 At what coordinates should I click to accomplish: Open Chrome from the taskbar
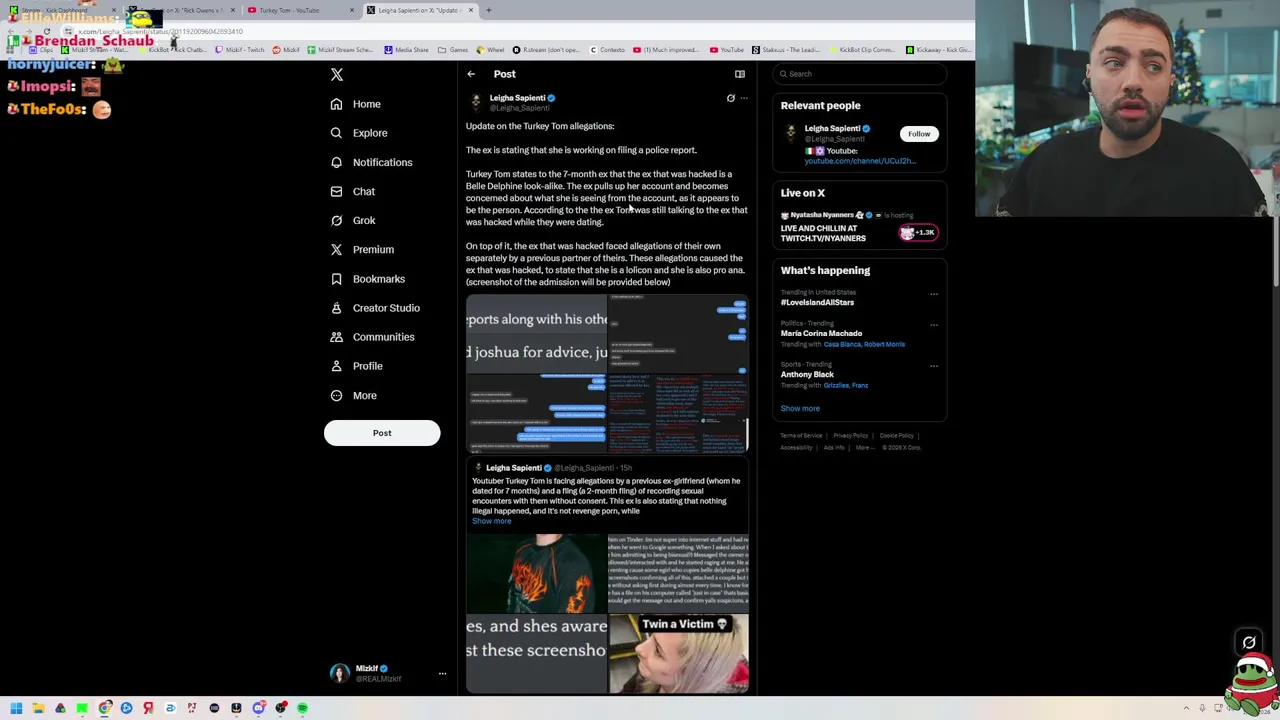click(104, 708)
